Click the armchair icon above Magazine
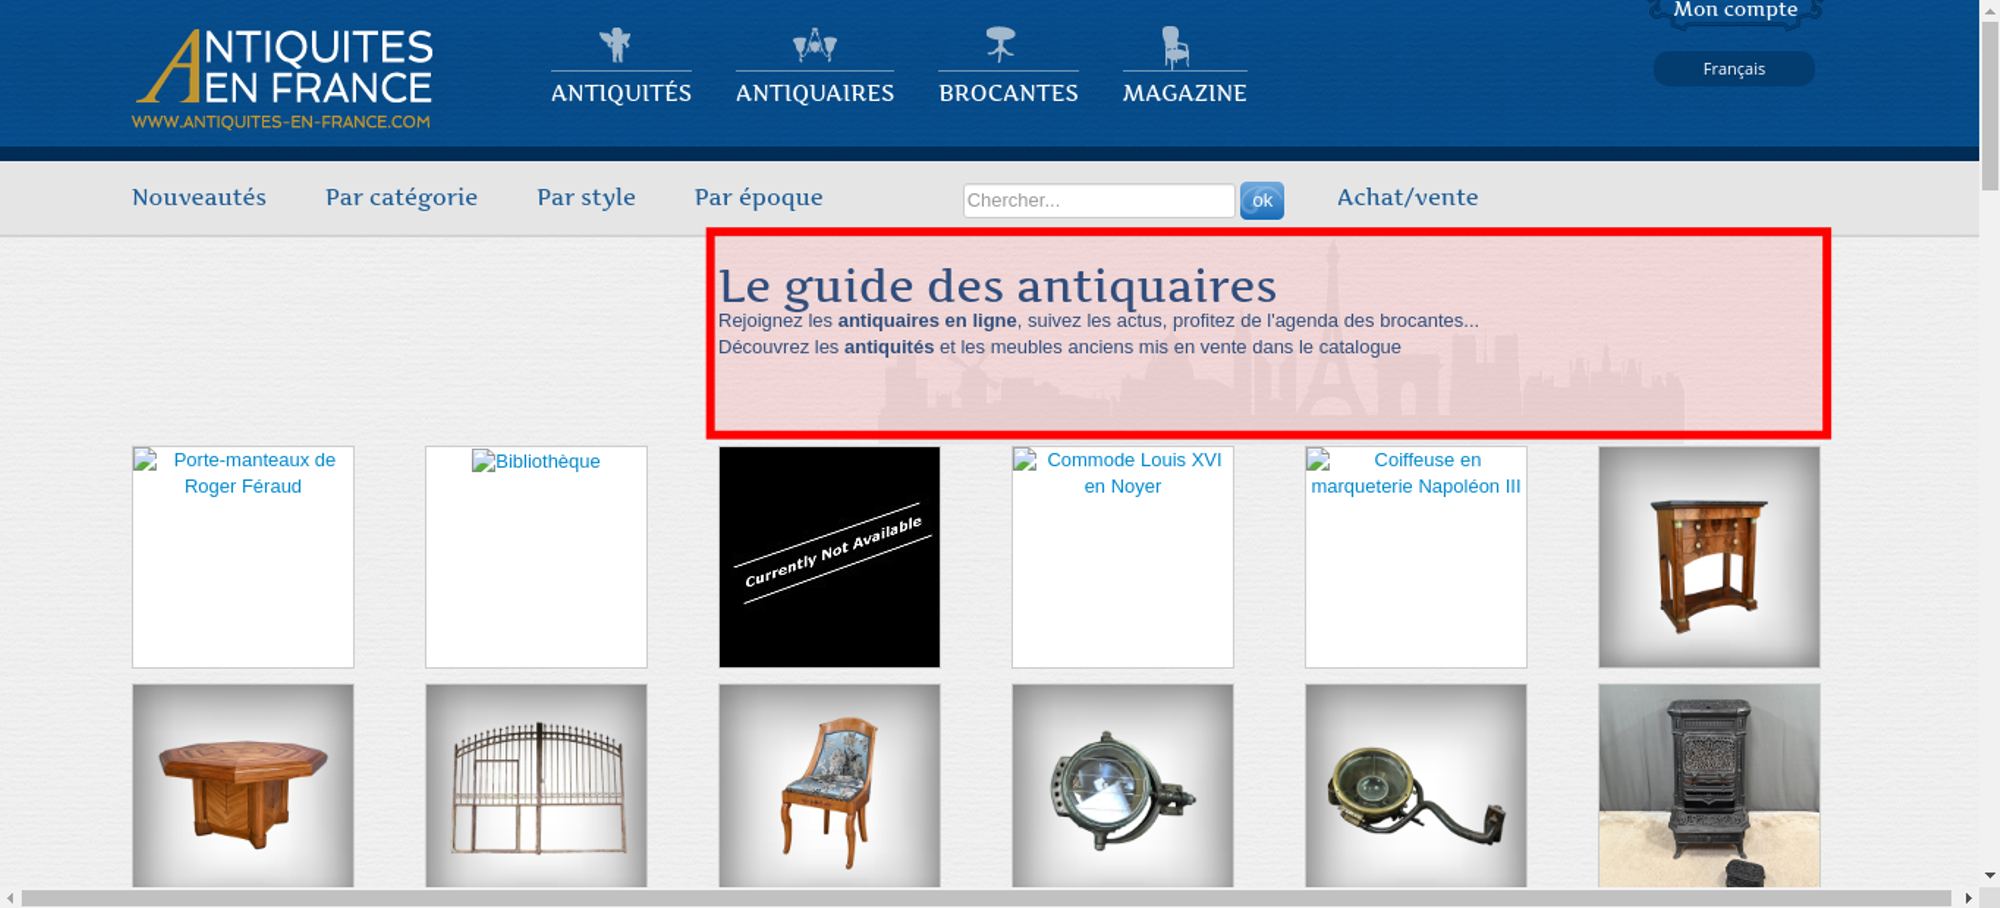 point(1175,47)
